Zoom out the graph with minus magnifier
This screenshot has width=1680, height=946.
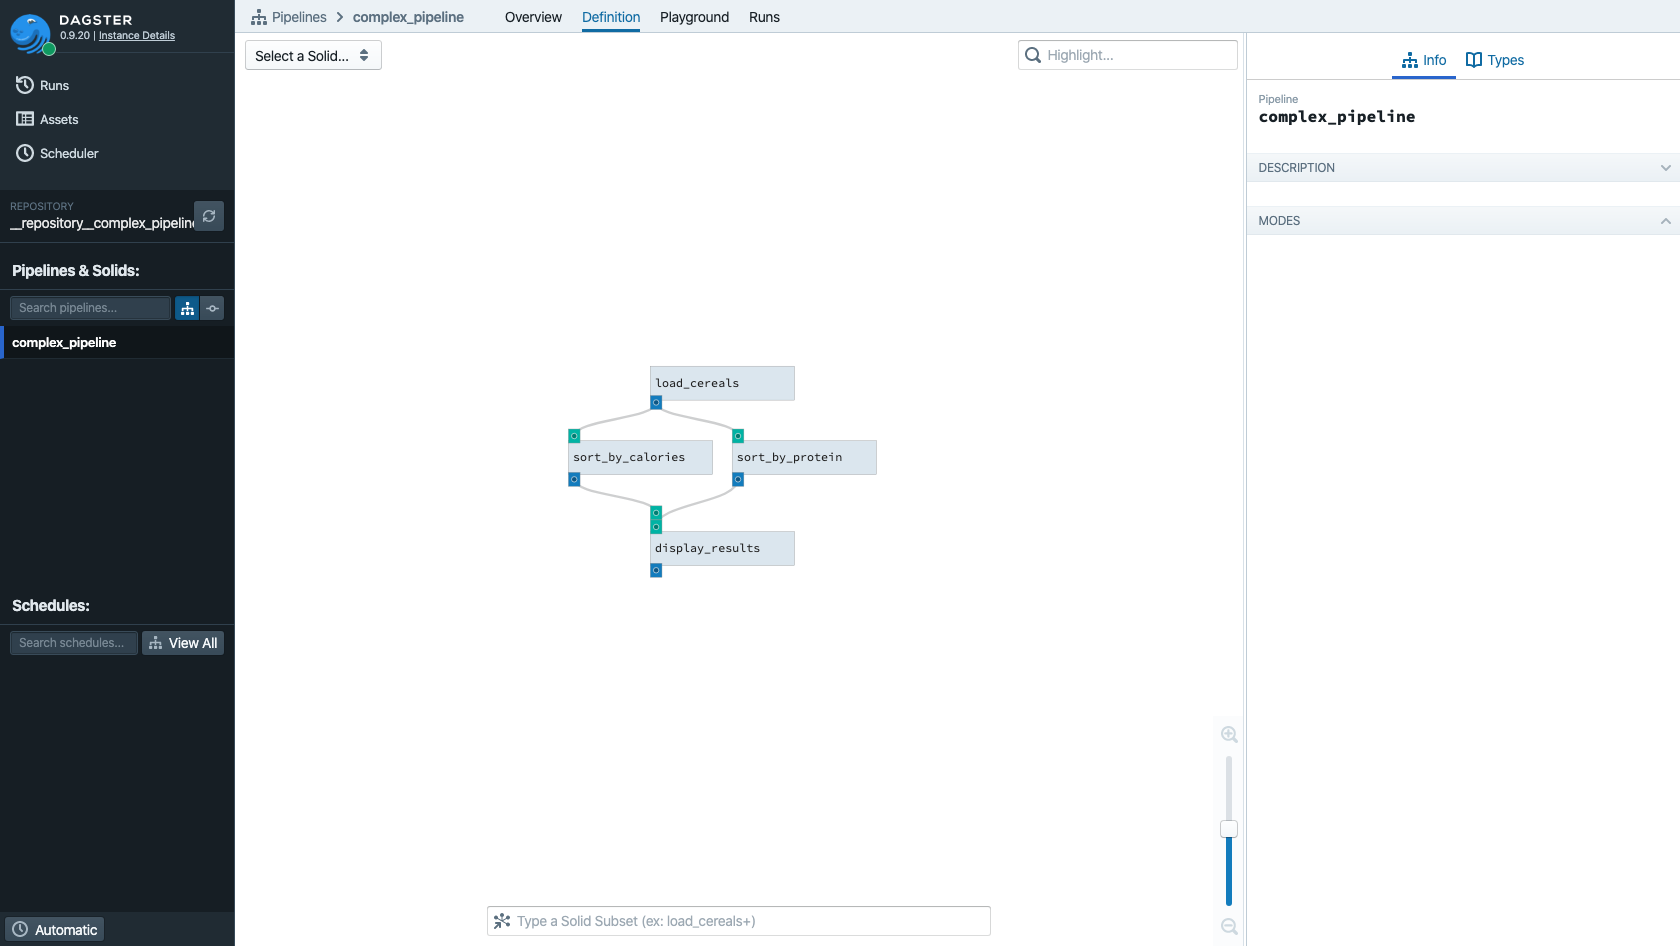(1229, 927)
